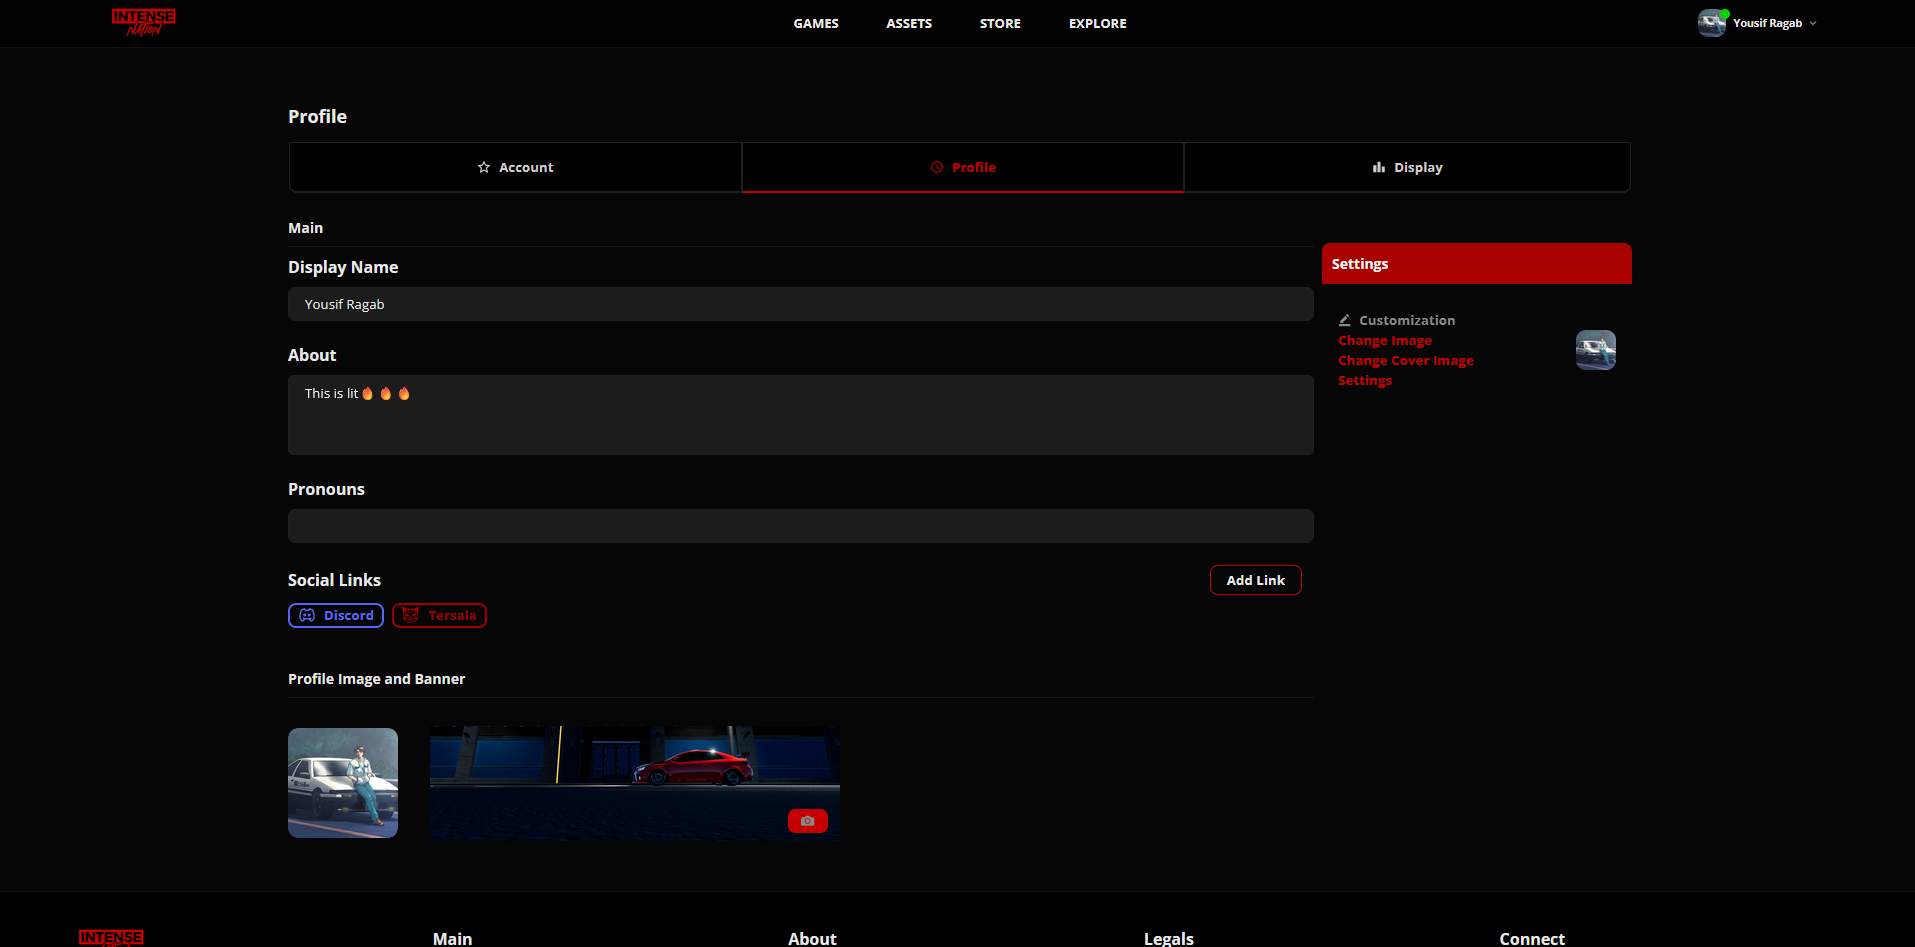Open the ASSETS navigation link

[909, 23]
